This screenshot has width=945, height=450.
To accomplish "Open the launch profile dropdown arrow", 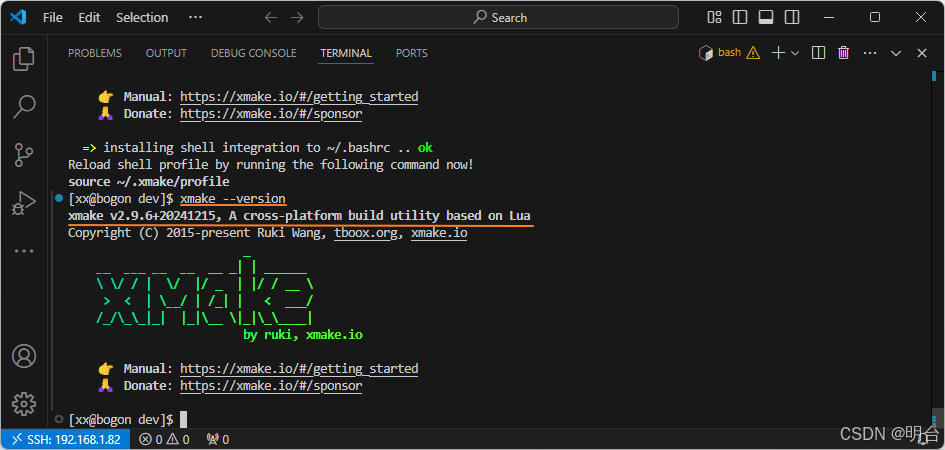I will pyautogui.click(x=794, y=53).
